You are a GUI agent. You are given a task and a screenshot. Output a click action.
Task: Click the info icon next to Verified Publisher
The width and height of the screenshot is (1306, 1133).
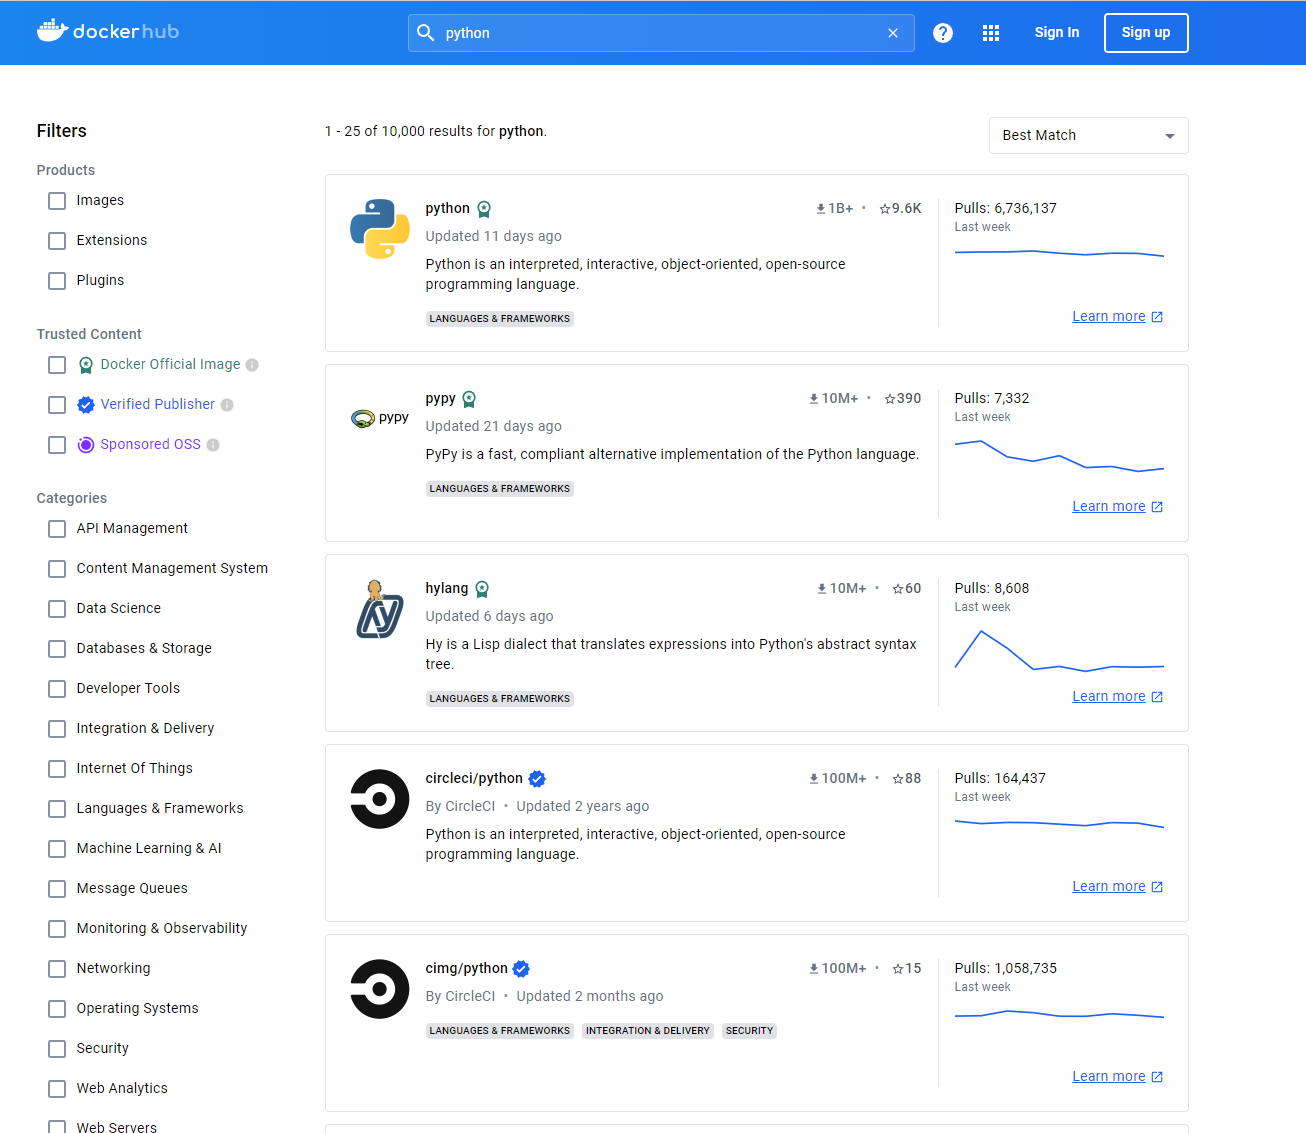tap(227, 405)
